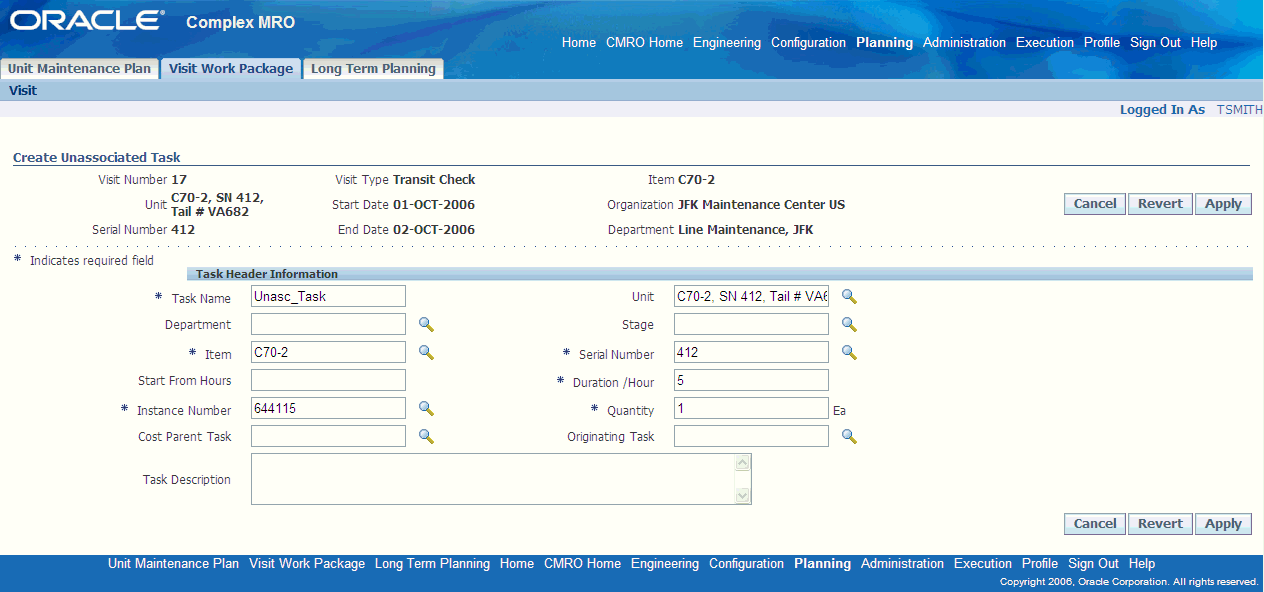Click the Quantity input field
Viewport: 1264px width, 592px height.
751,408
